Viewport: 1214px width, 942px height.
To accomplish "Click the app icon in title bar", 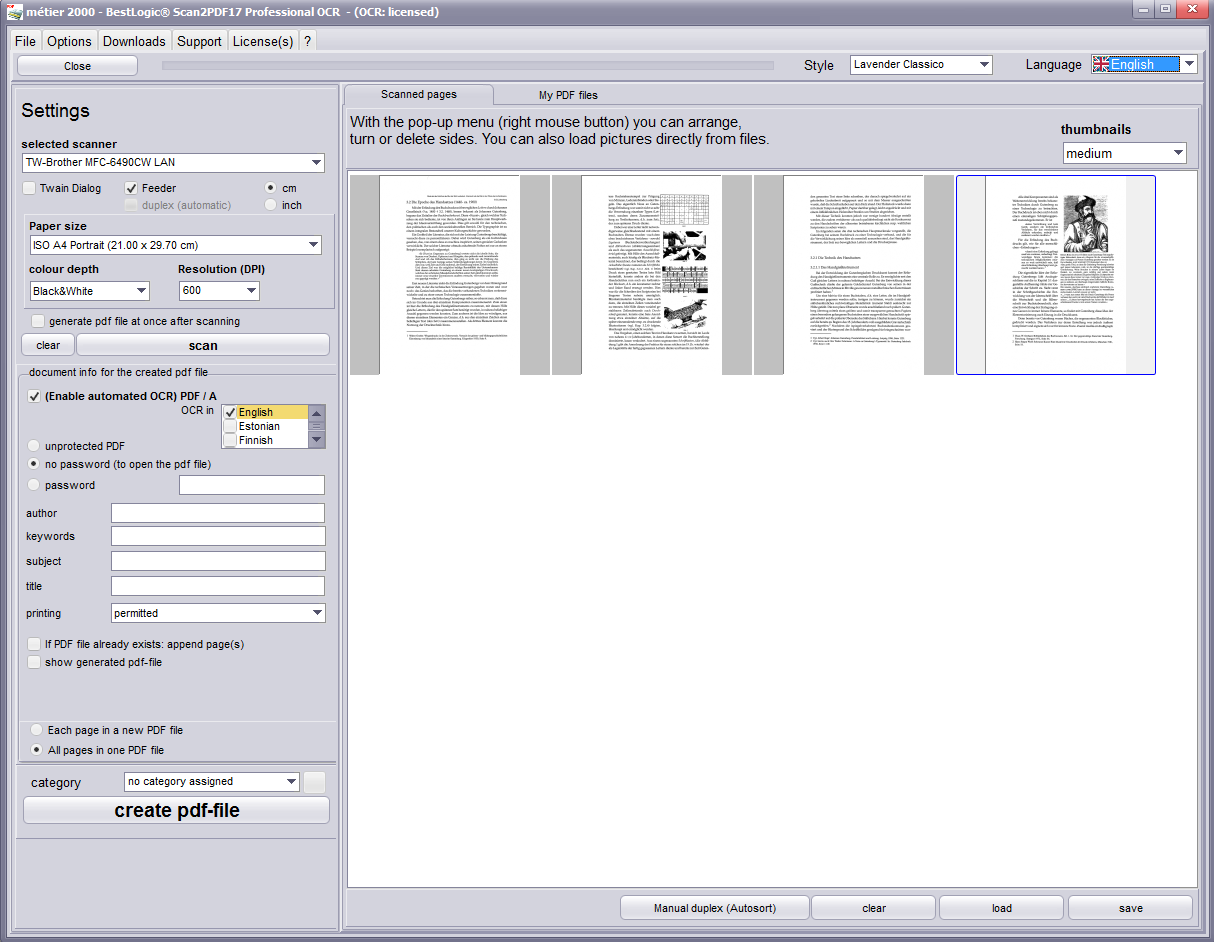I will pyautogui.click(x=14, y=11).
